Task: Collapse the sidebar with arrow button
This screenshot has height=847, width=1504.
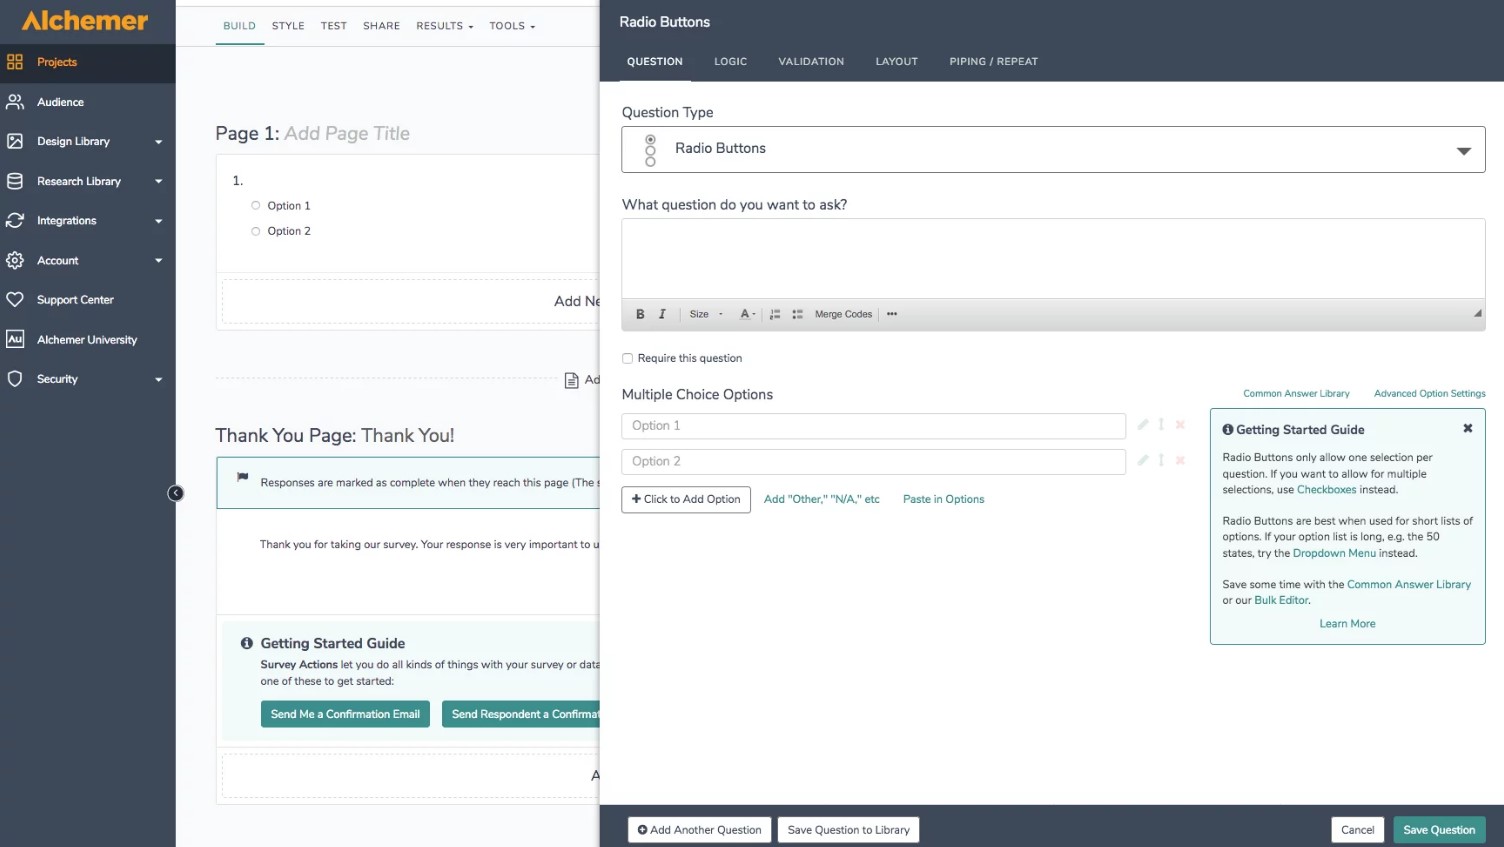Action: tap(175, 493)
